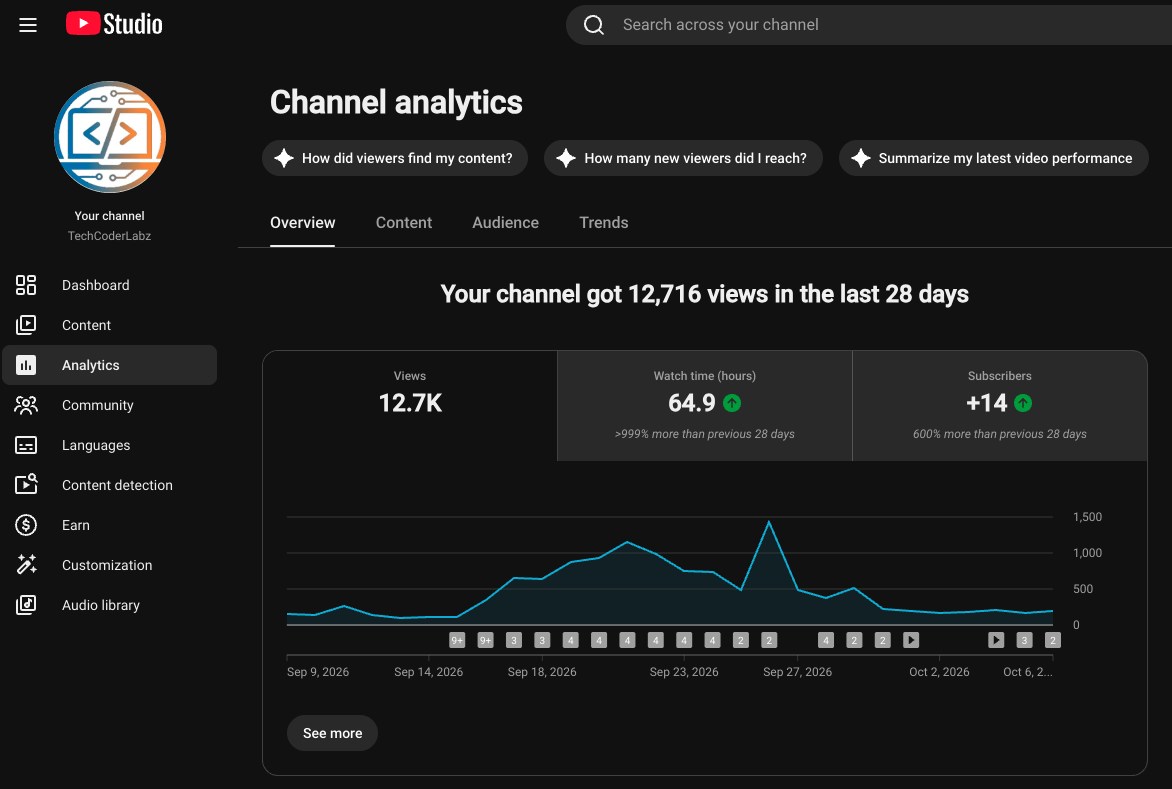Click the Oct 2, 2026 date label

pyautogui.click(x=939, y=672)
